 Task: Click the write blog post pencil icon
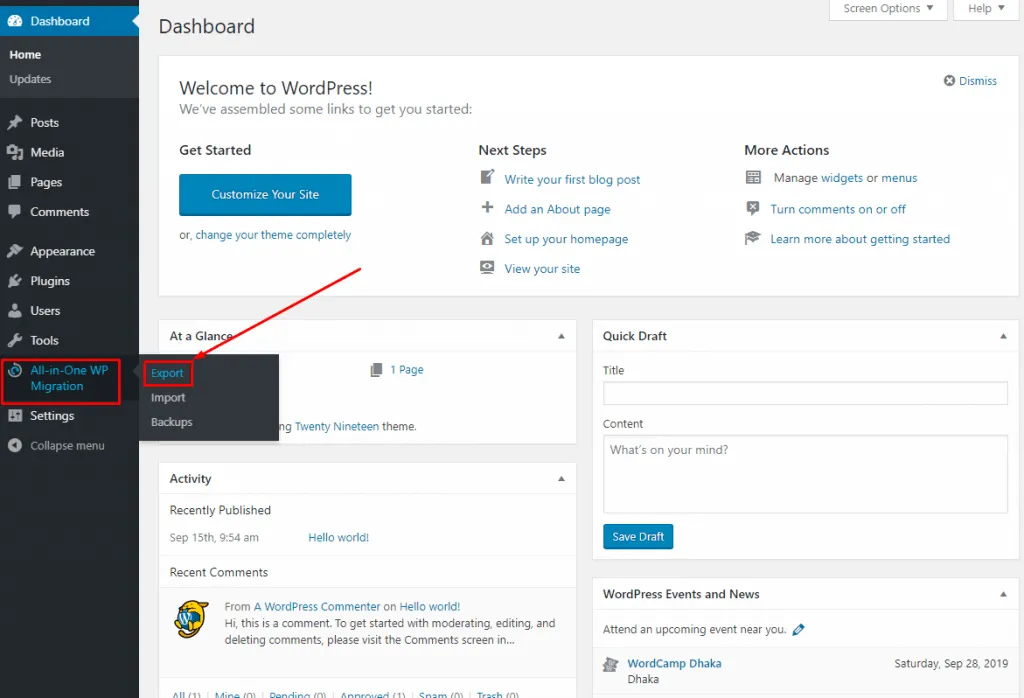pos(487,177)
